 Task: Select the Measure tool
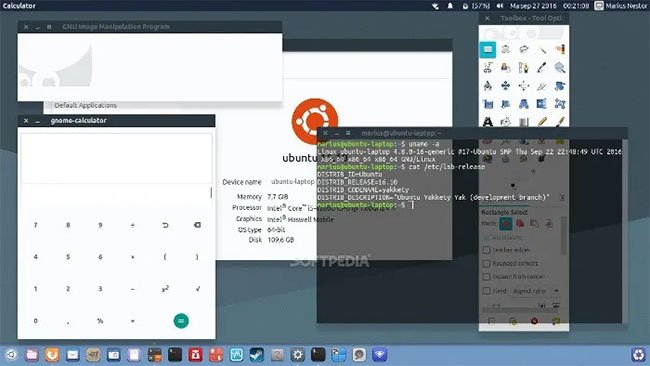(x=488, y=86)
